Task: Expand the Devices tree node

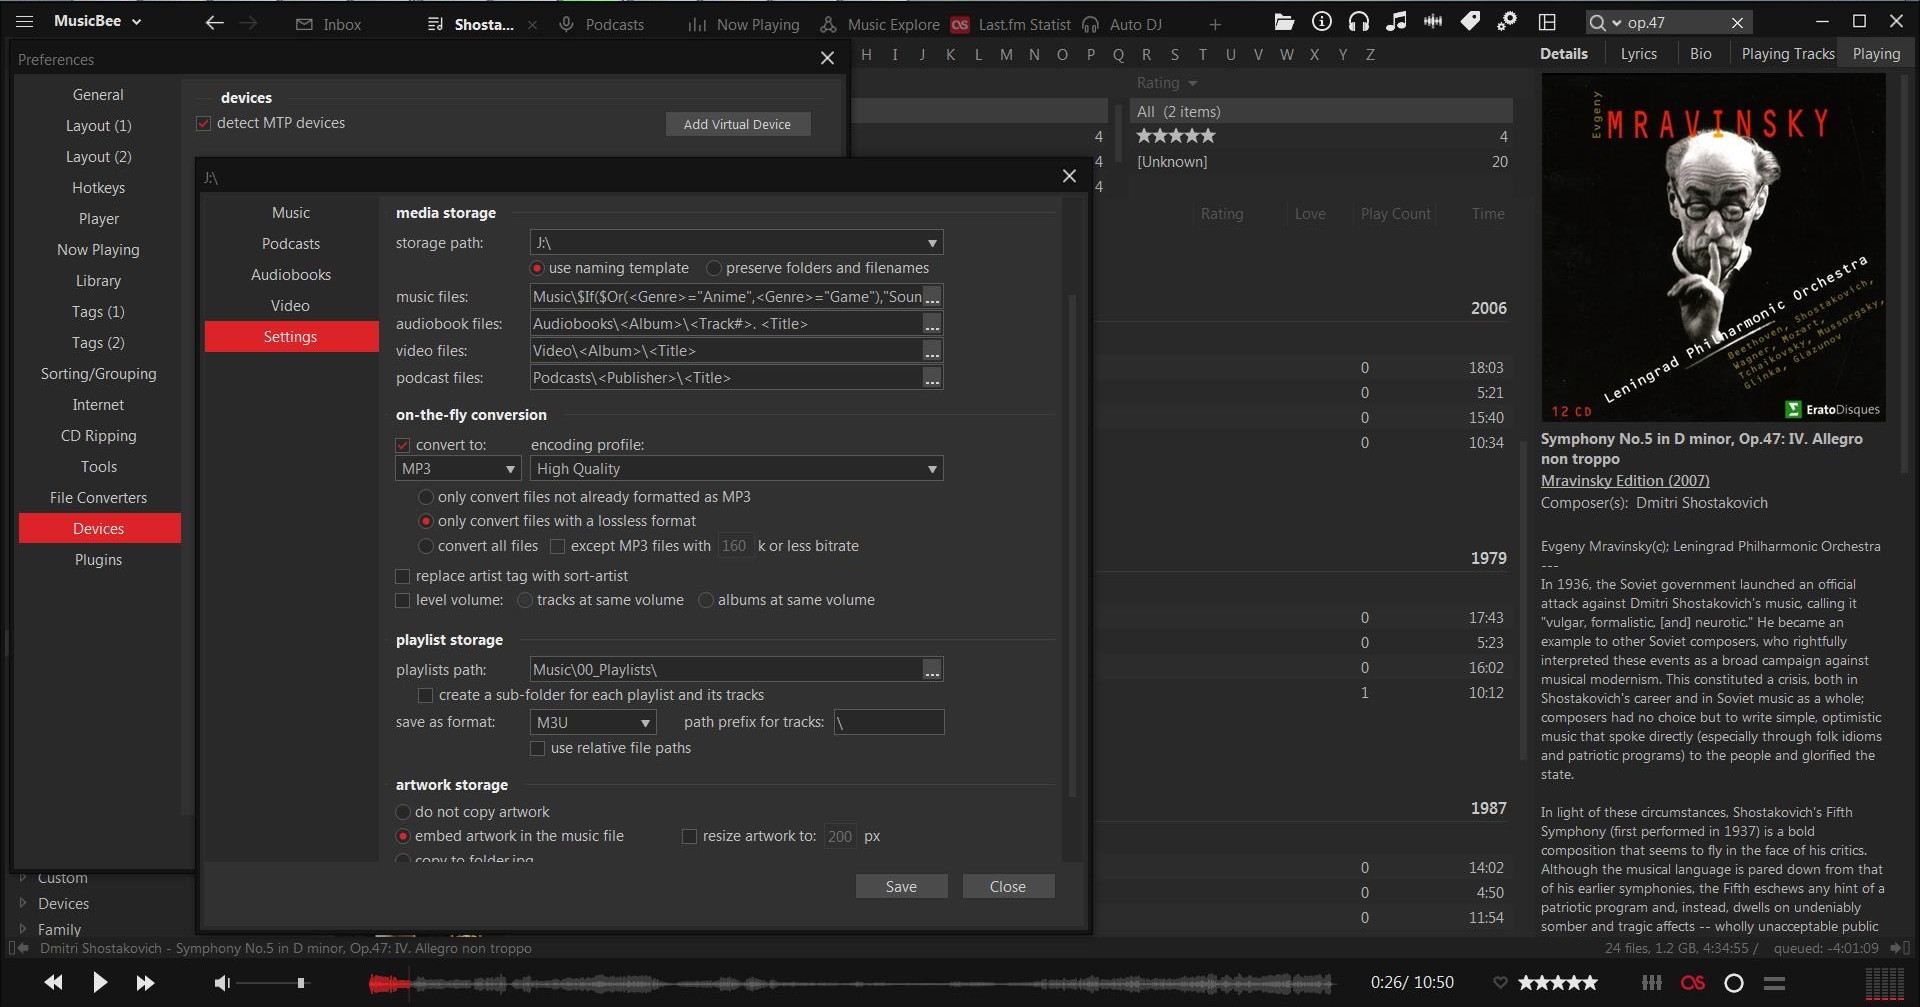Action: pyautogui.click(x=23, y=903)
